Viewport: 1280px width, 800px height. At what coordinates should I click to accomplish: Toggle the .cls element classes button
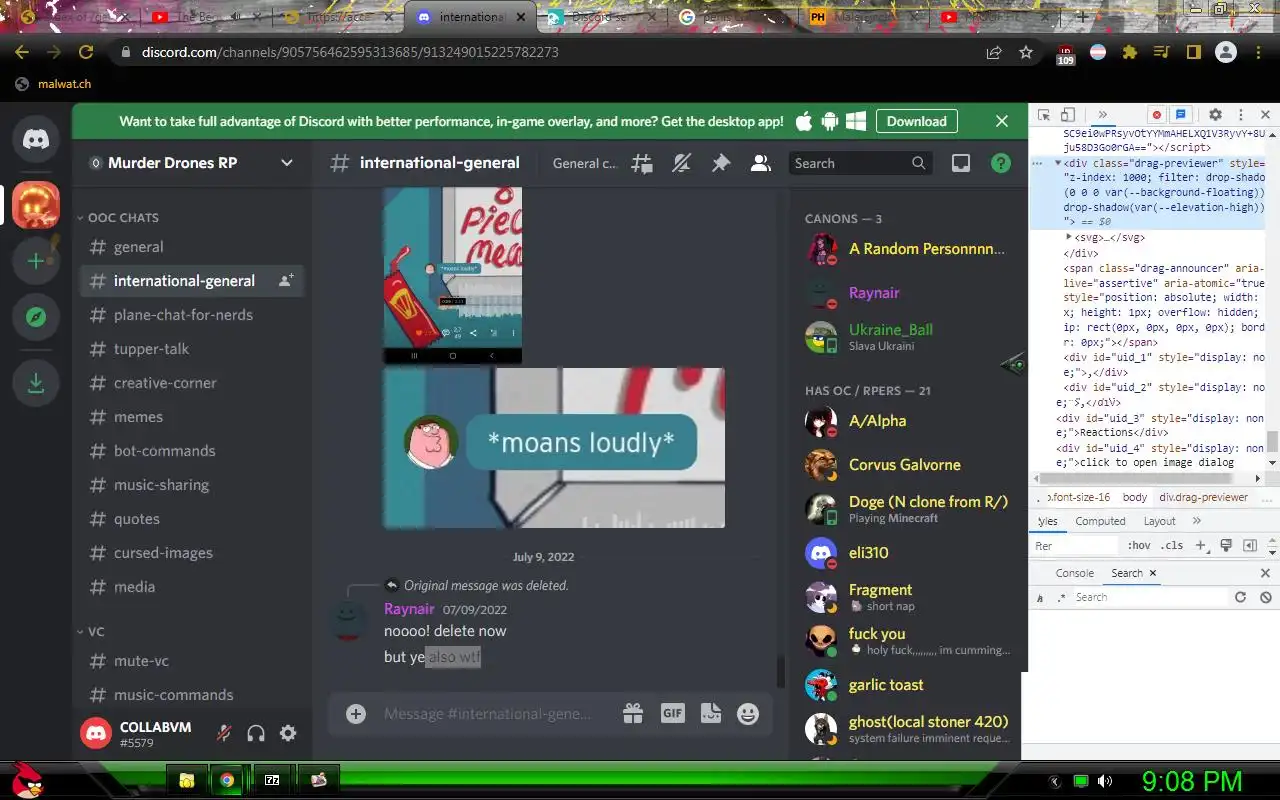(1173, 546)
